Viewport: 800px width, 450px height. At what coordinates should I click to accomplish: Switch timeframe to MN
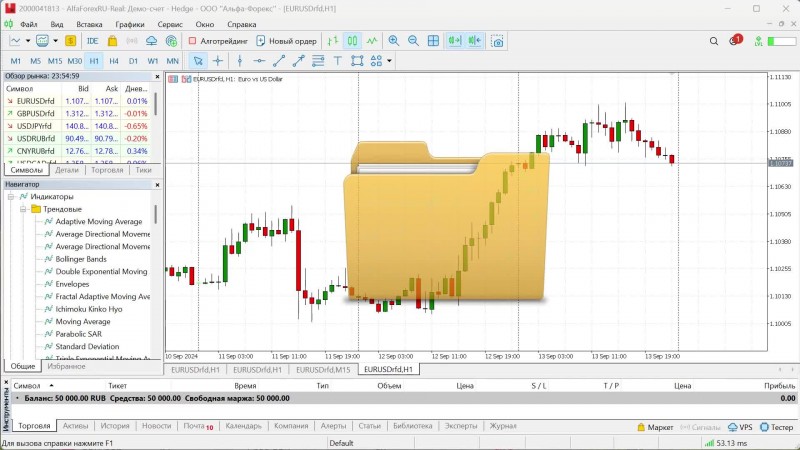(x=172, y=61)
